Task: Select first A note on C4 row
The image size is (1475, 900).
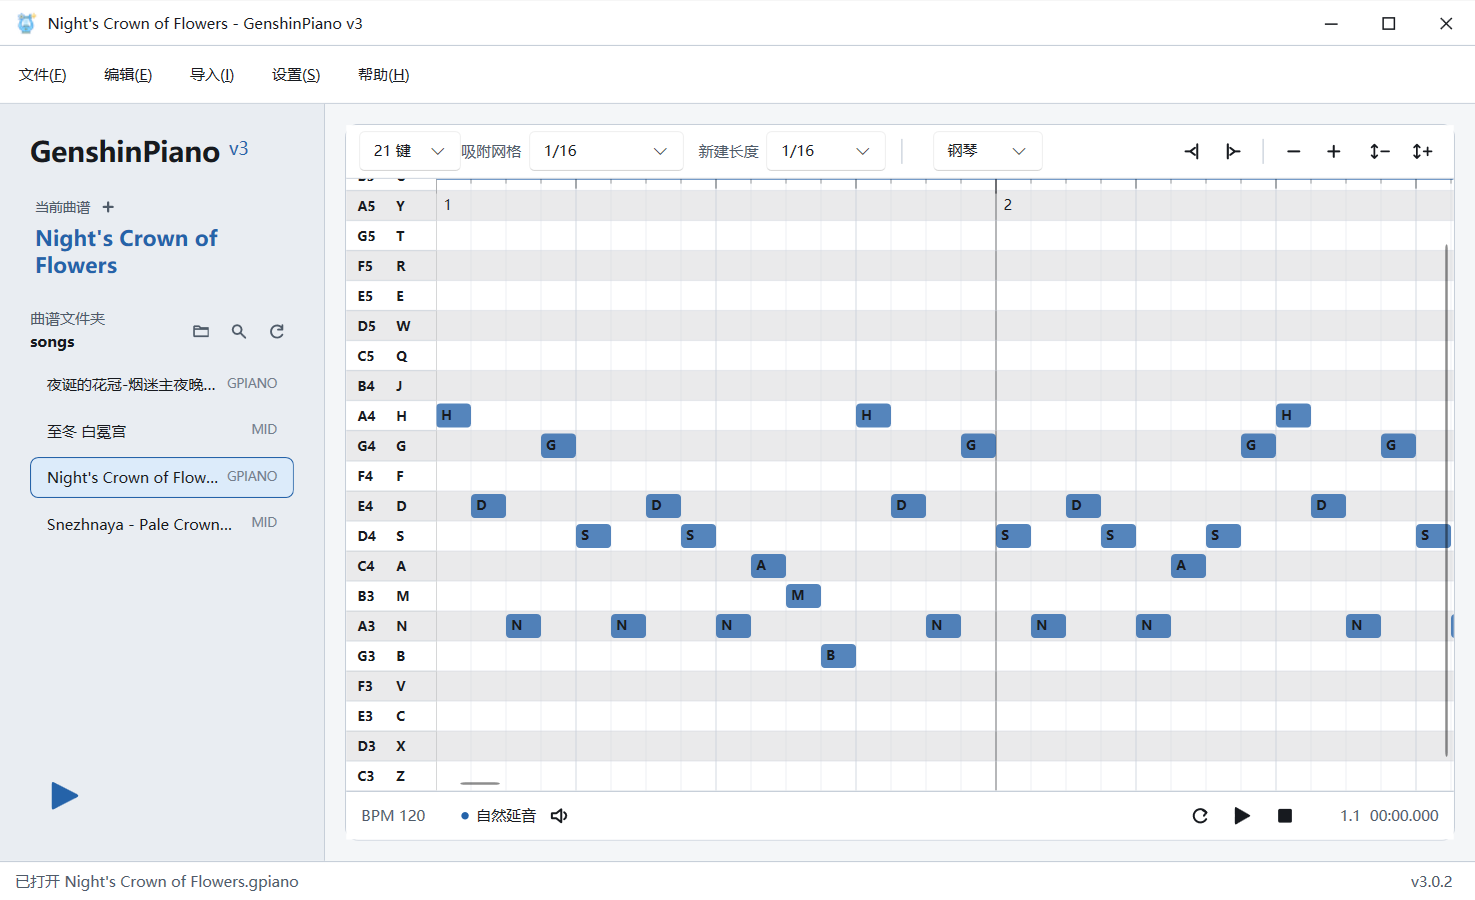Action: tap(769, 566)
